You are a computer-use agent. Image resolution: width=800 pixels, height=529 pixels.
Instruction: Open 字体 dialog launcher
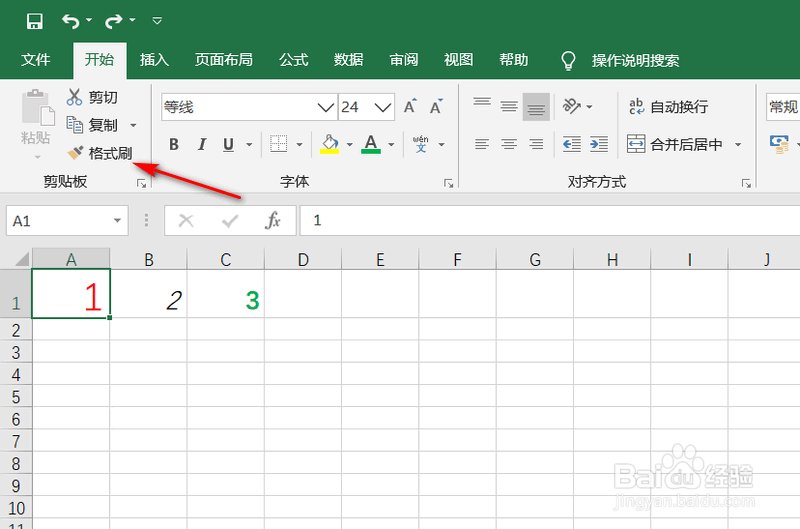448,184
